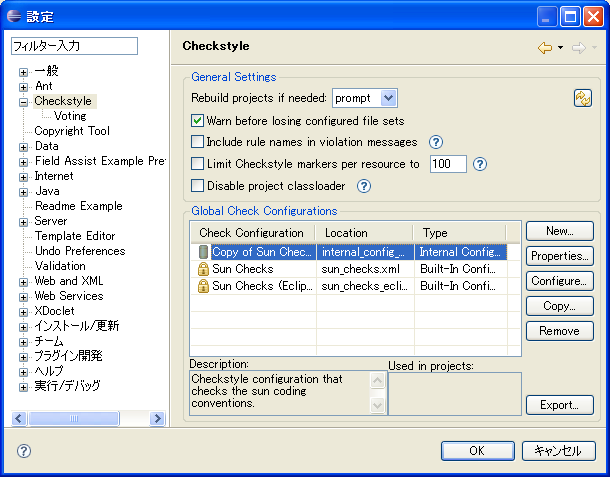Click help icon next to Disable project classloader
The image size is (610, 477).
point(364,185)
